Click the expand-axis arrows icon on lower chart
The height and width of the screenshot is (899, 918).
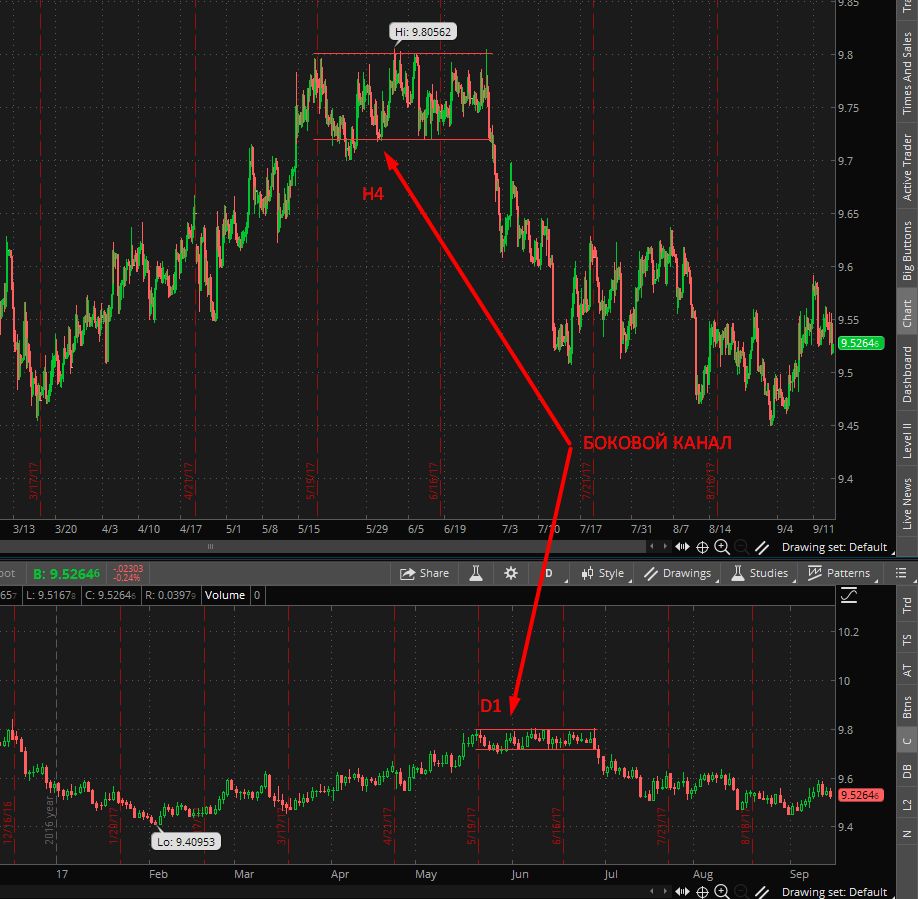point(683,891)
